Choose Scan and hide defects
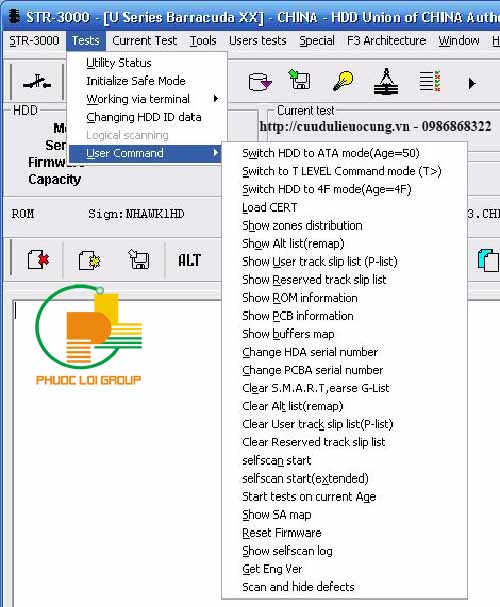Screen dimensions: 500x607 (x=344, y=587)
